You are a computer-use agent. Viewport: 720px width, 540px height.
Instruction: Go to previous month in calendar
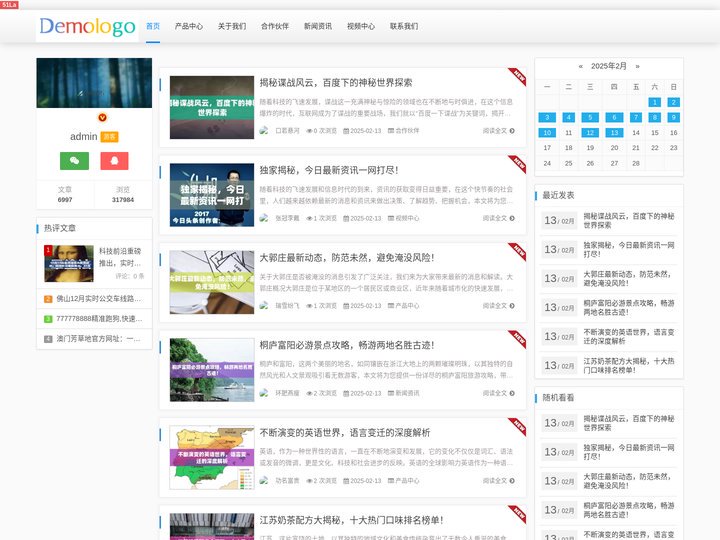[x=580, y=66]
